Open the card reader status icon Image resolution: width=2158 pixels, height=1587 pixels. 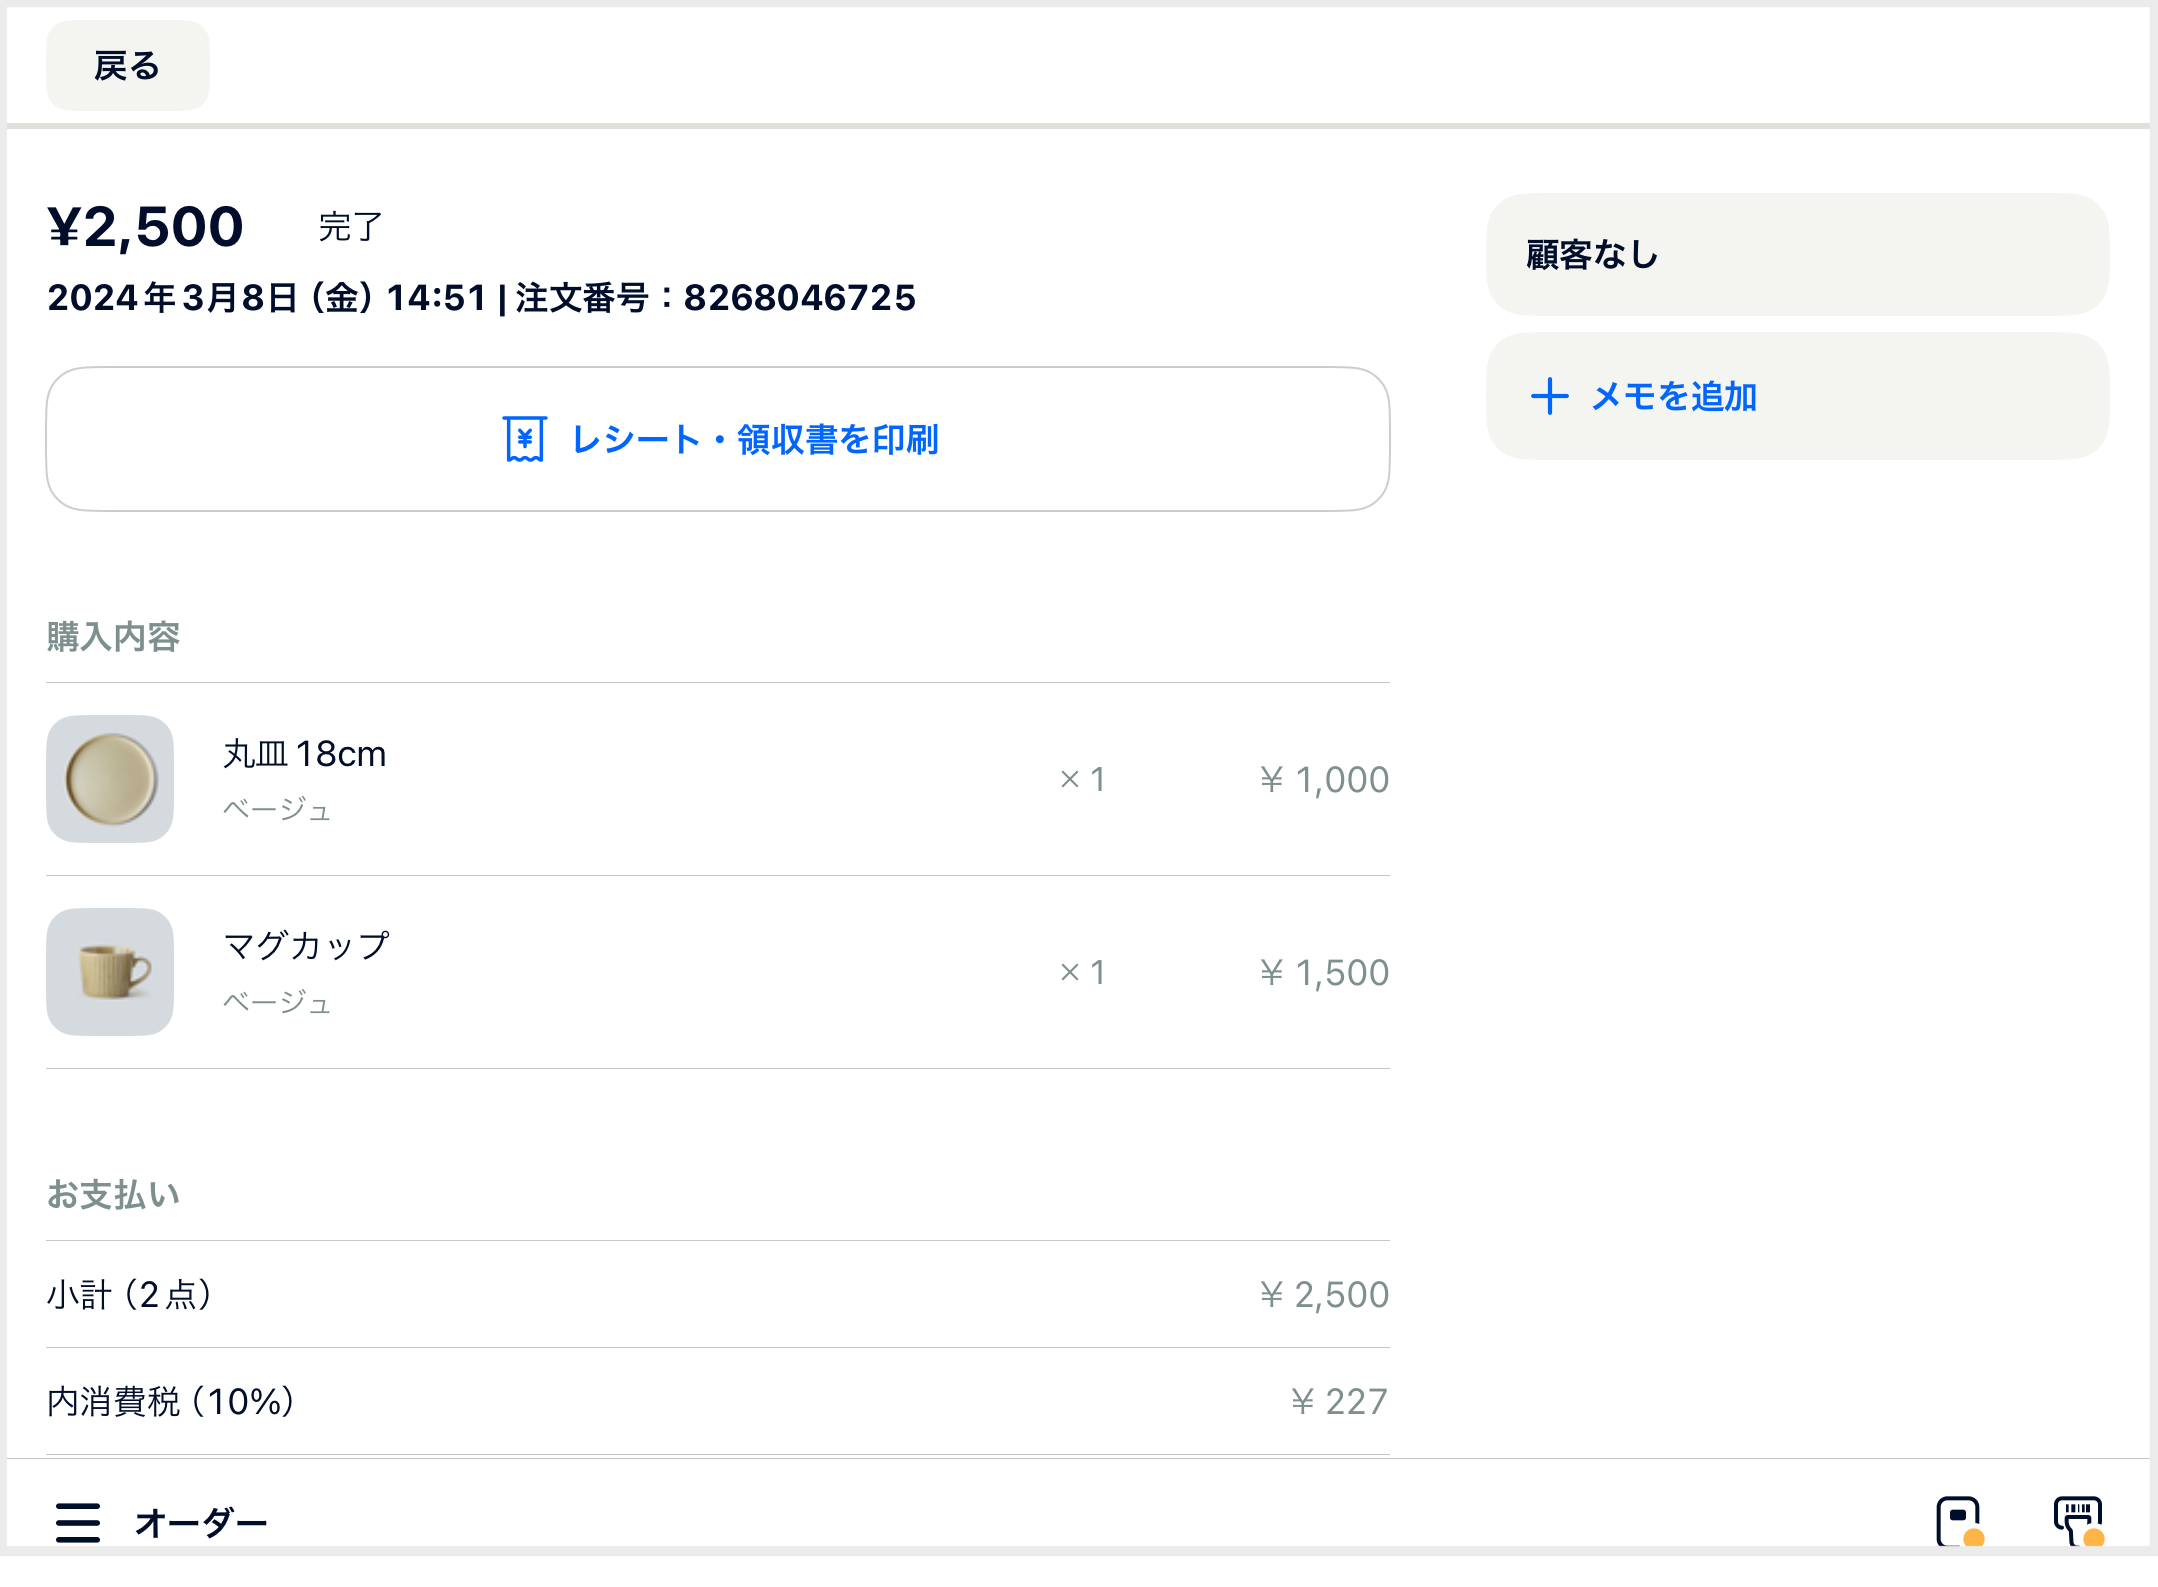tap(1959, 1522)
